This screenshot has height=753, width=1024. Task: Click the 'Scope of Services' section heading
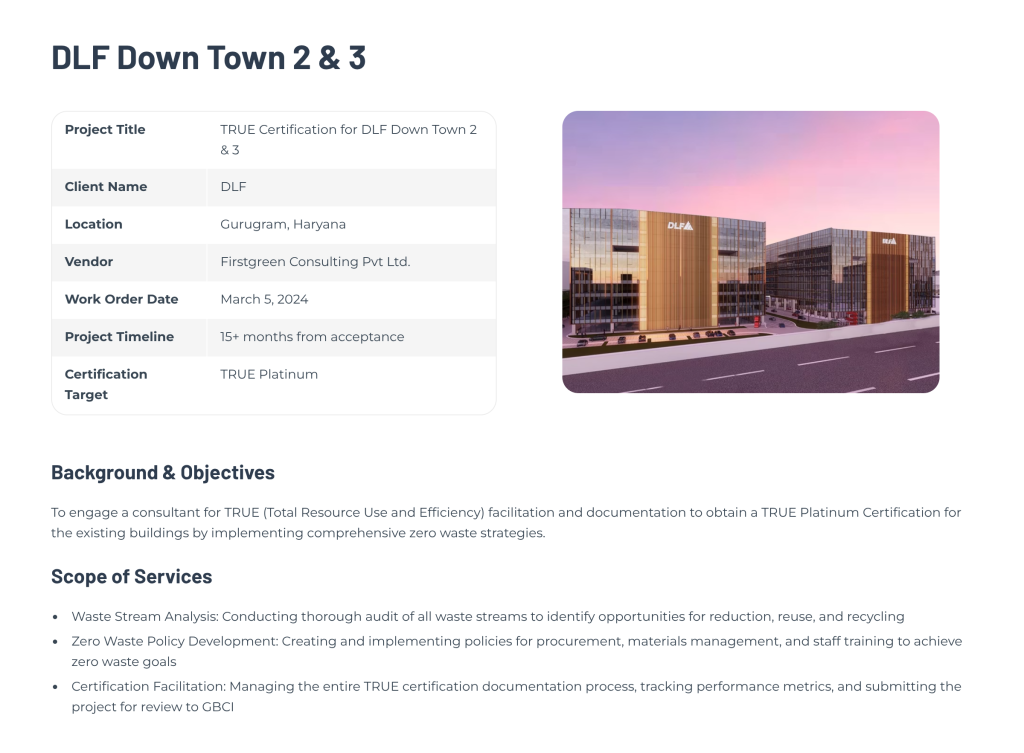pyautogui.click(x=132, y=577)
